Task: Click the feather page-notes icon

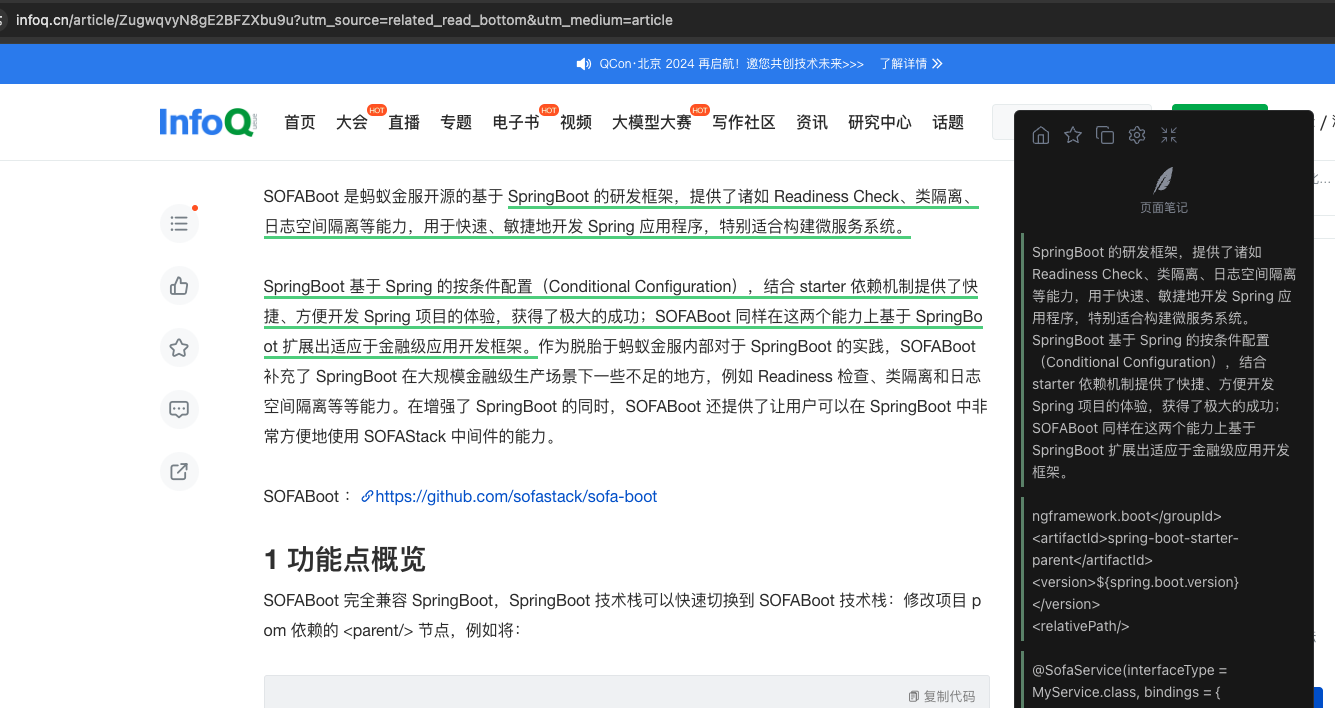Action: [1164, 181]
